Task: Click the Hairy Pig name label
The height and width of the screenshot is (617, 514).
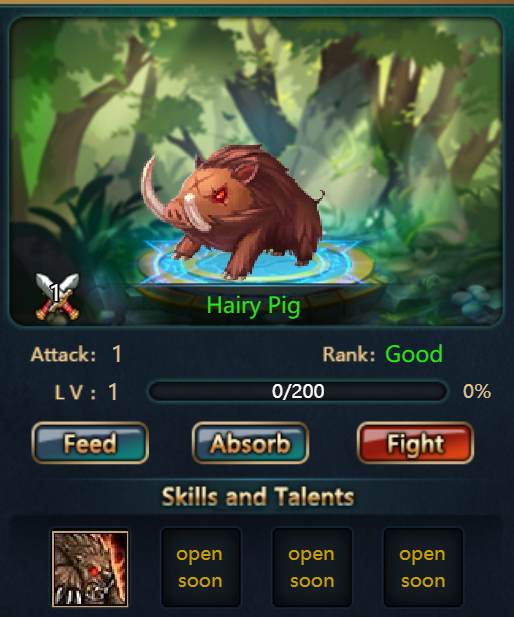Action: tap(253, 306)
